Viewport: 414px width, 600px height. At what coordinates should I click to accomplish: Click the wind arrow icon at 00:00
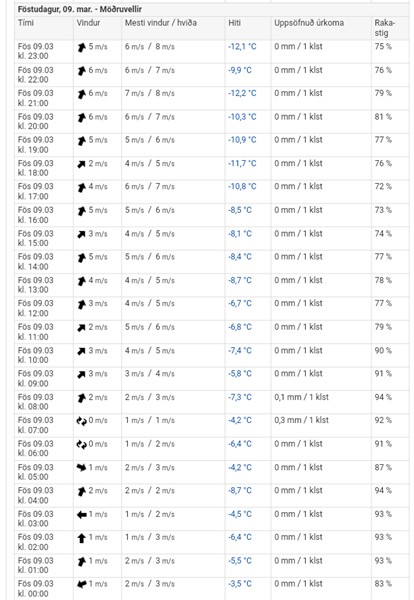tap(81, 584)
